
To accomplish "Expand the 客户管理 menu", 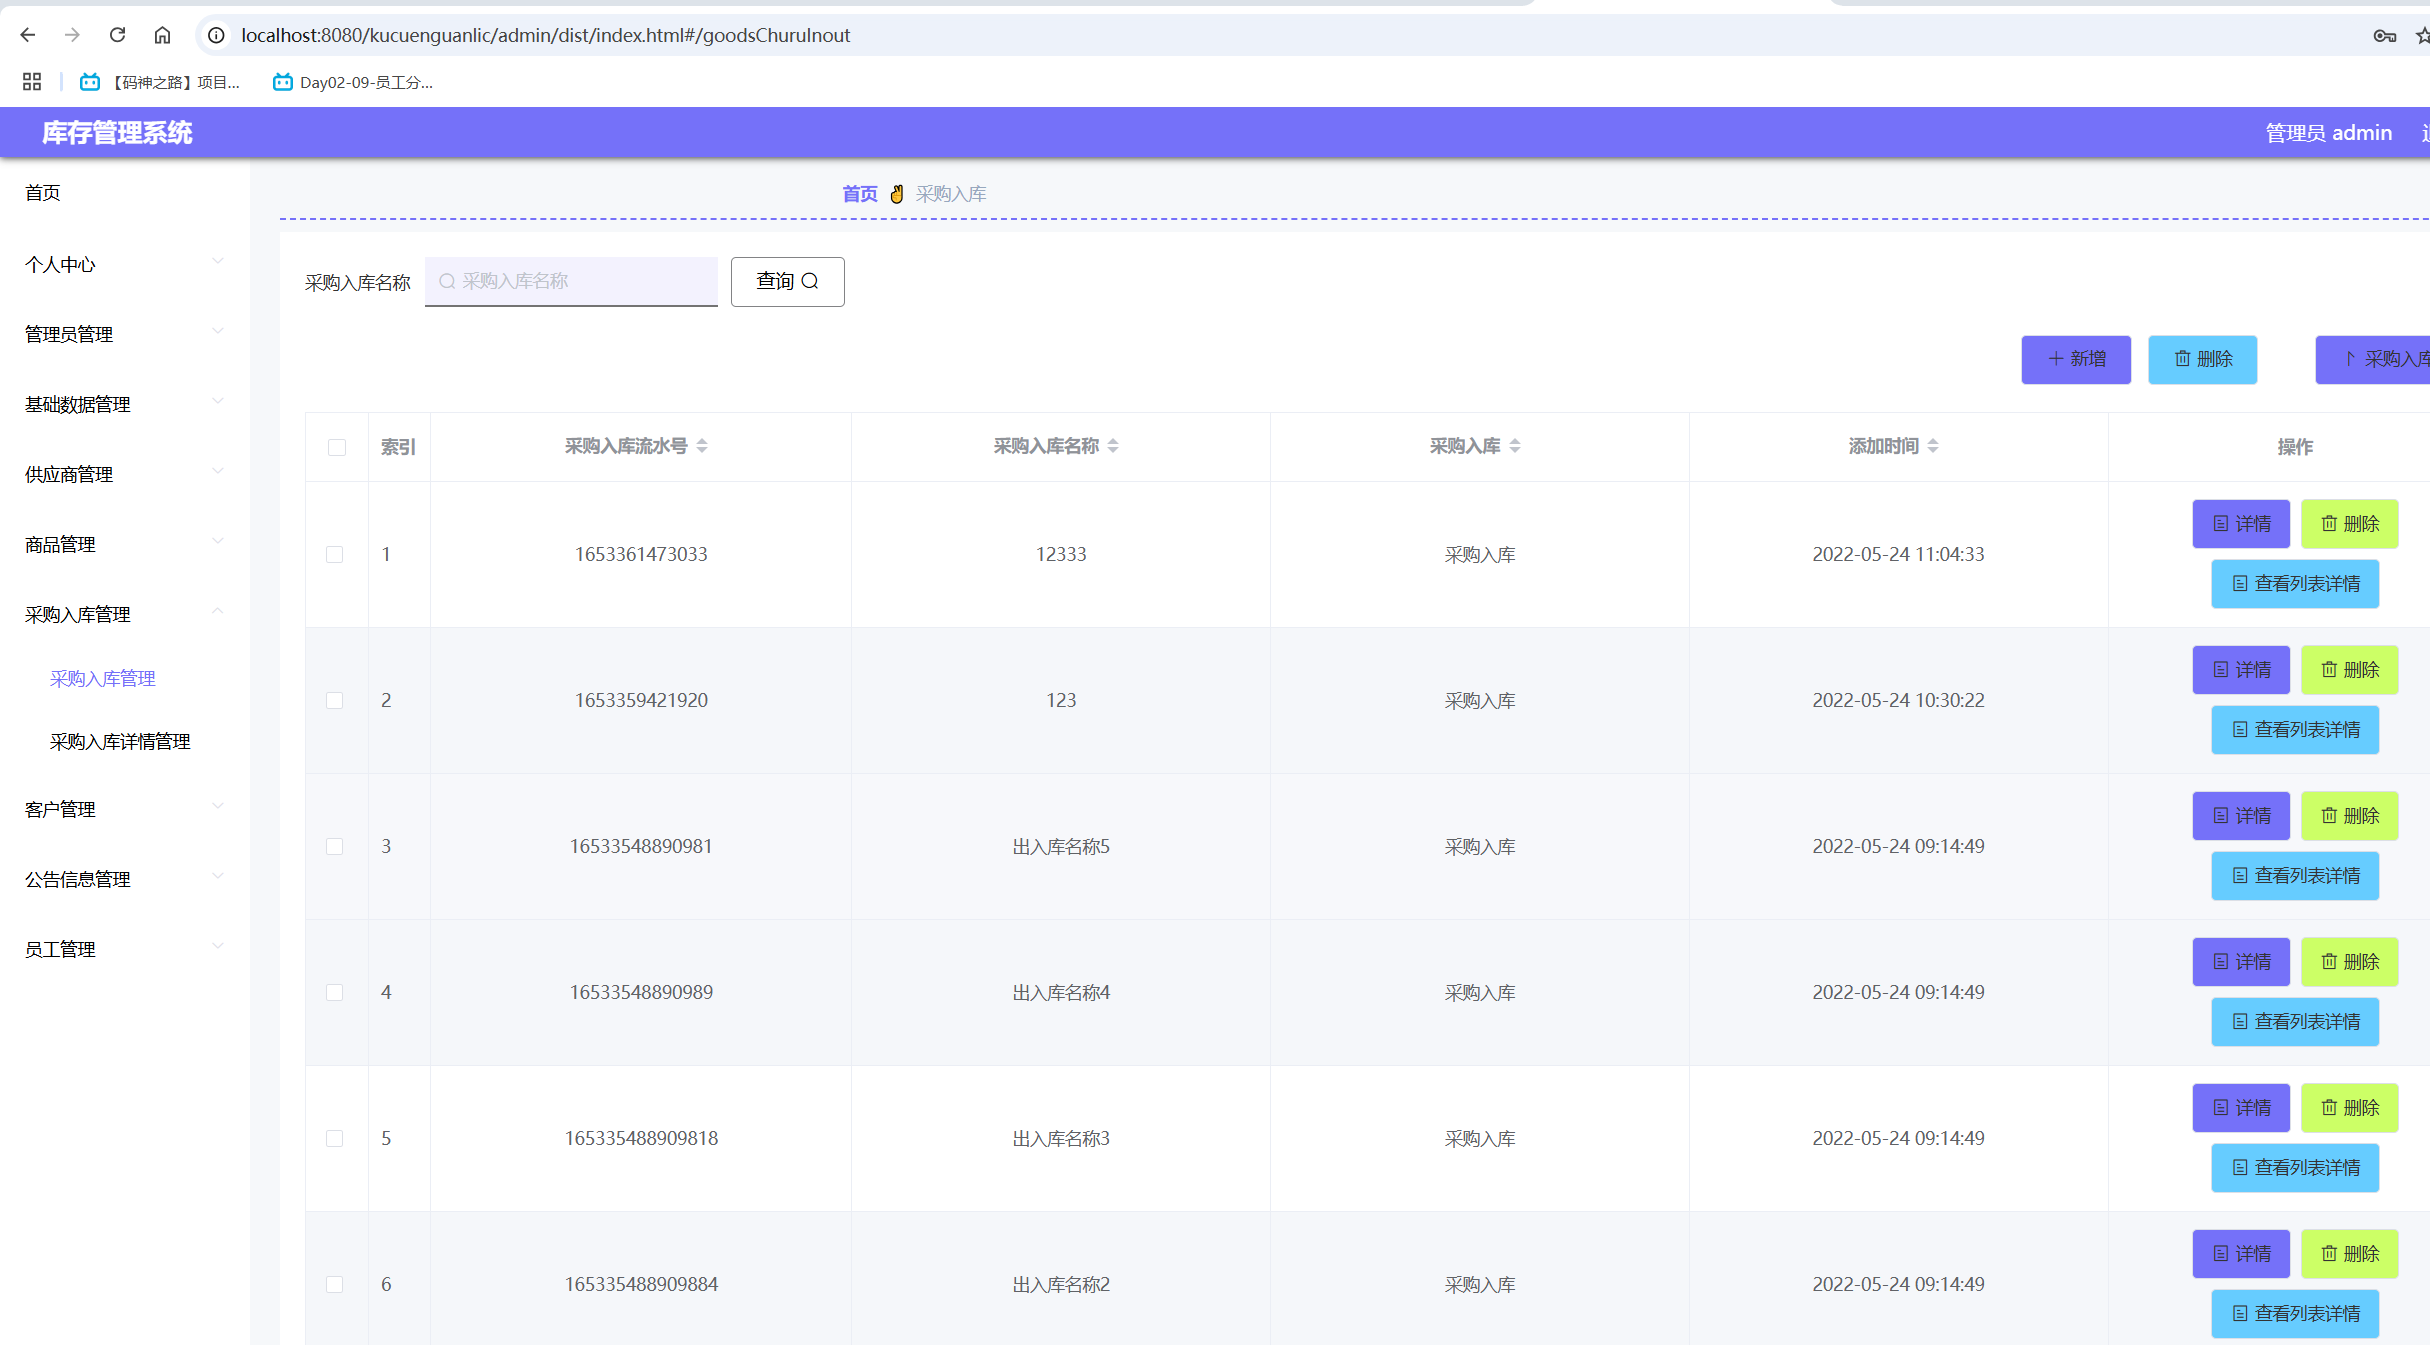I will click(x=125, y=809).
